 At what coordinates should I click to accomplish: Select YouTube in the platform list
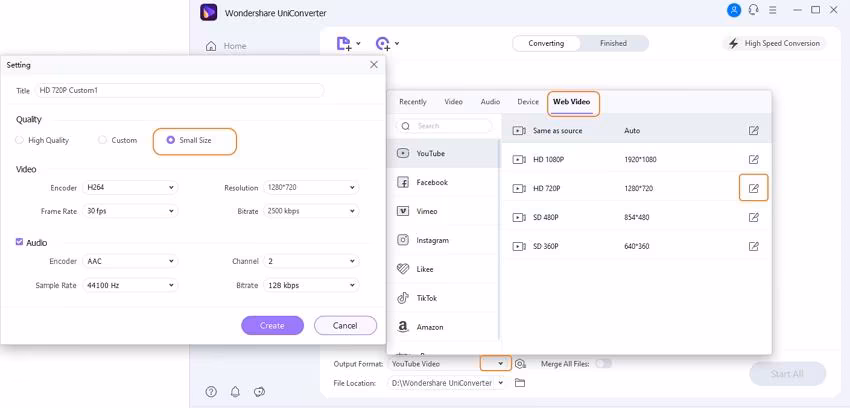click(445, 153)
